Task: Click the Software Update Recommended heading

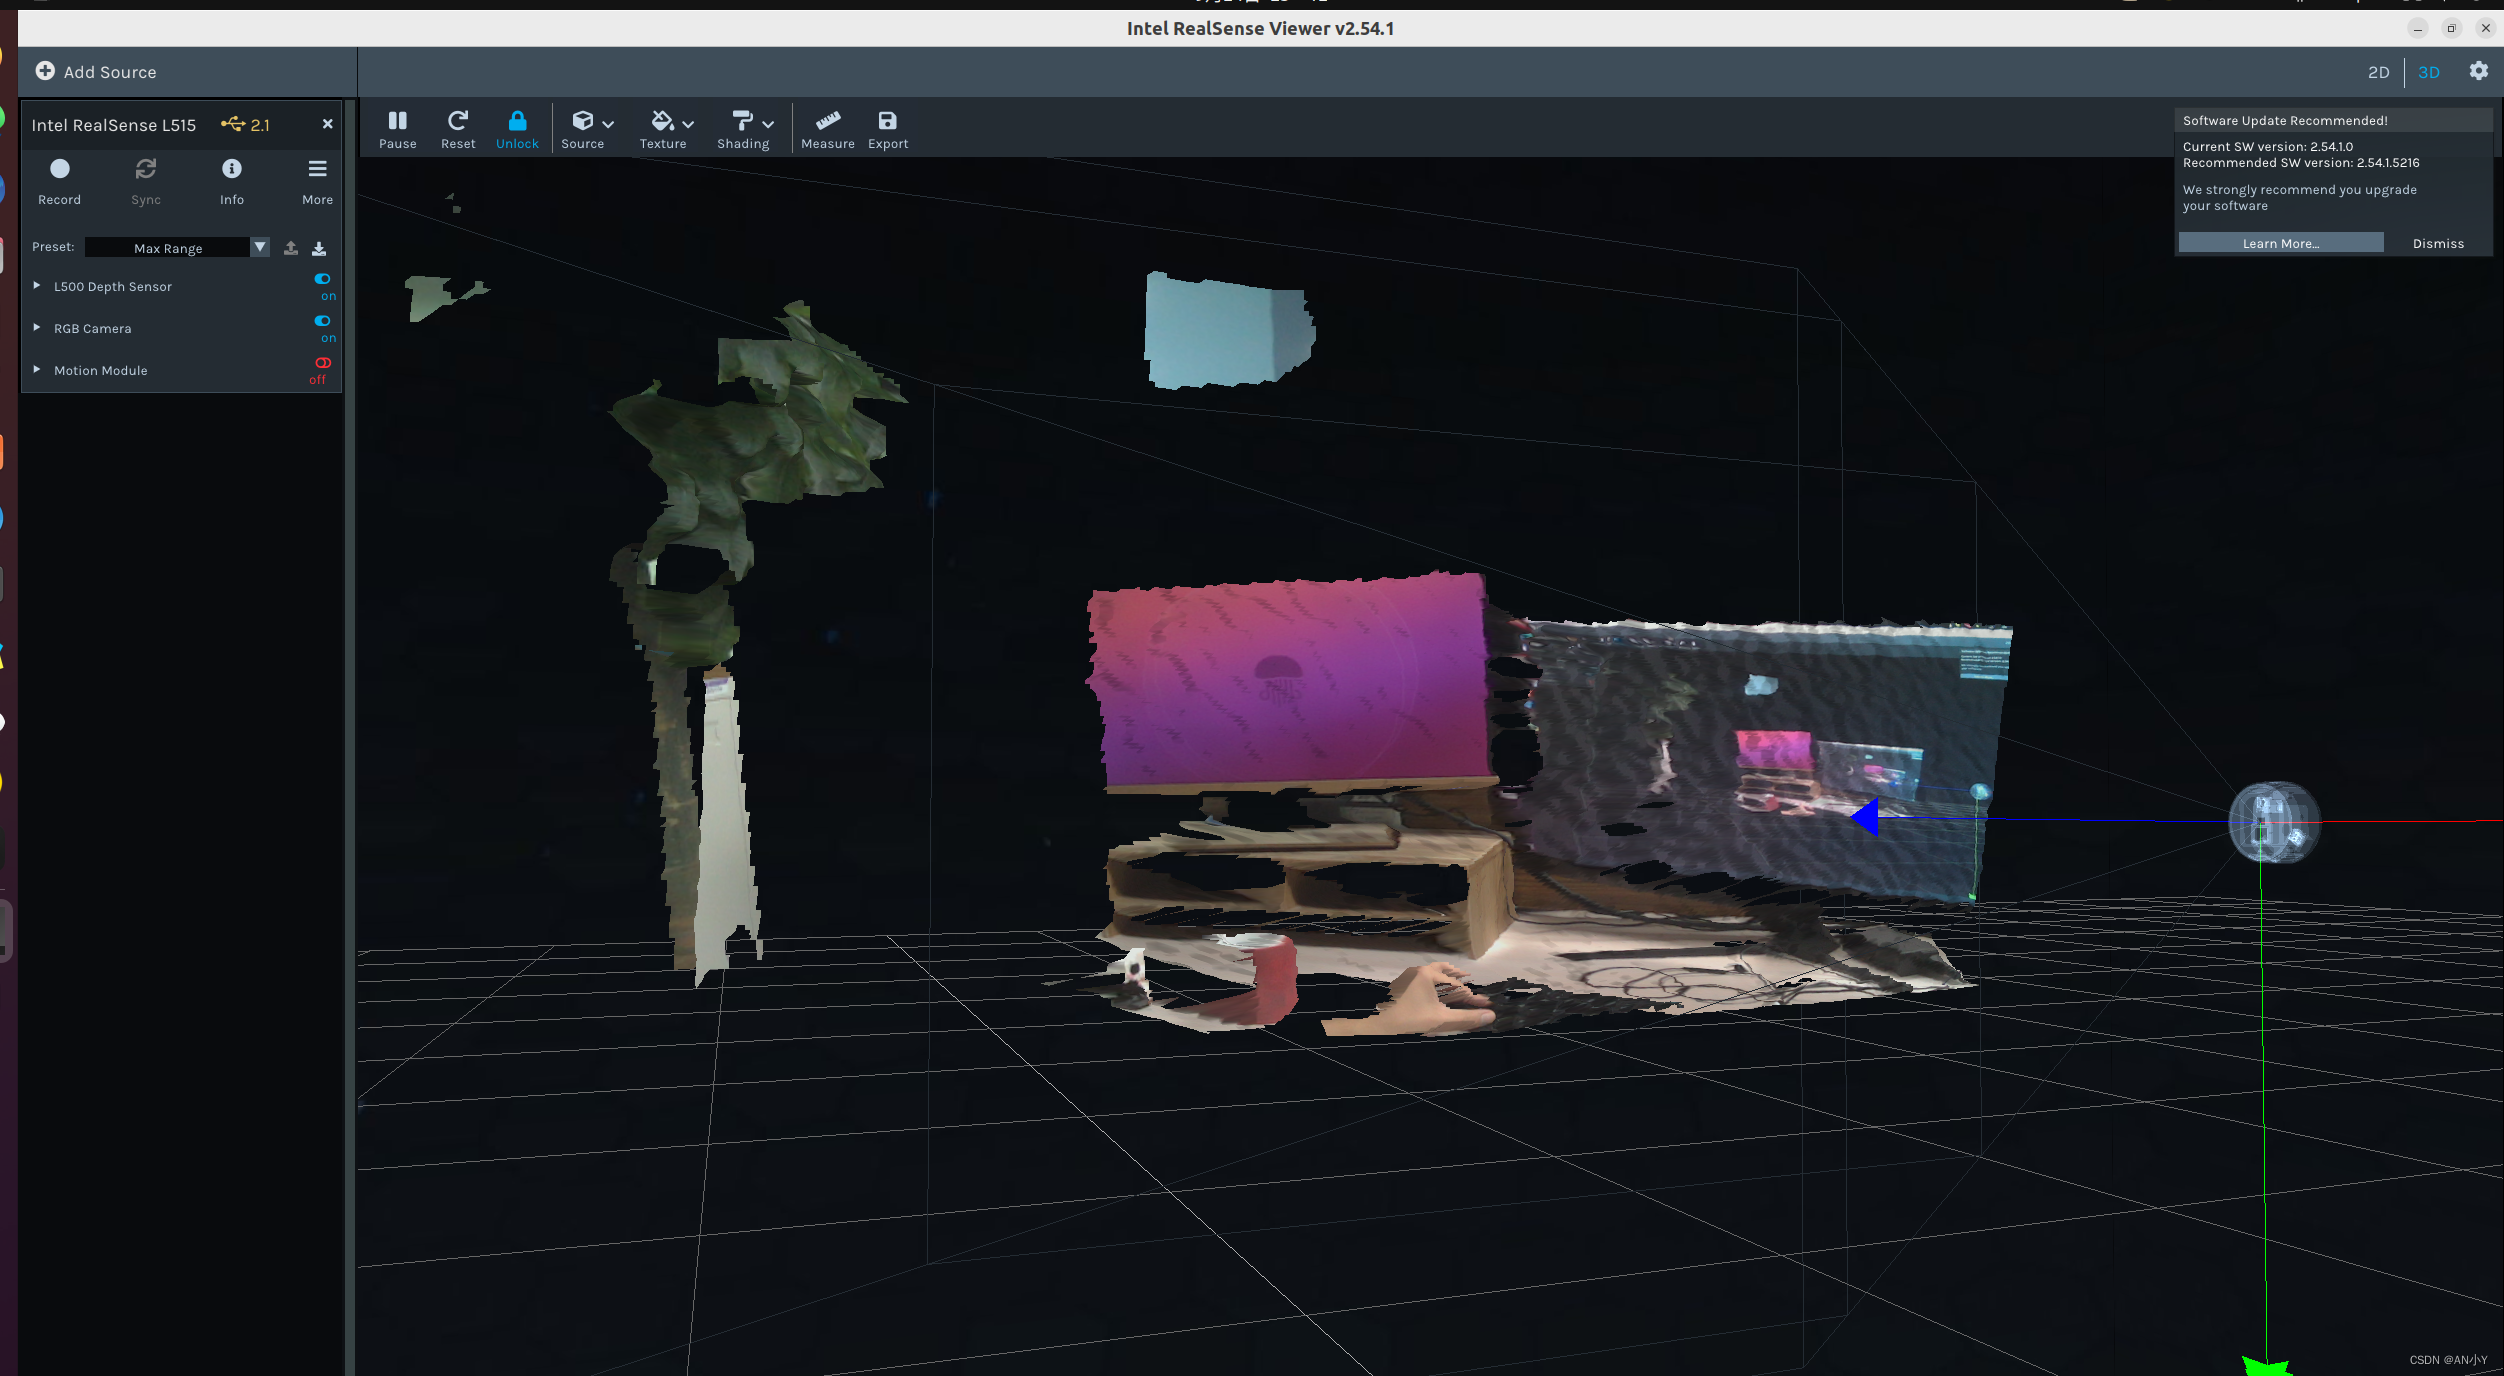Action: (2285, 120)
